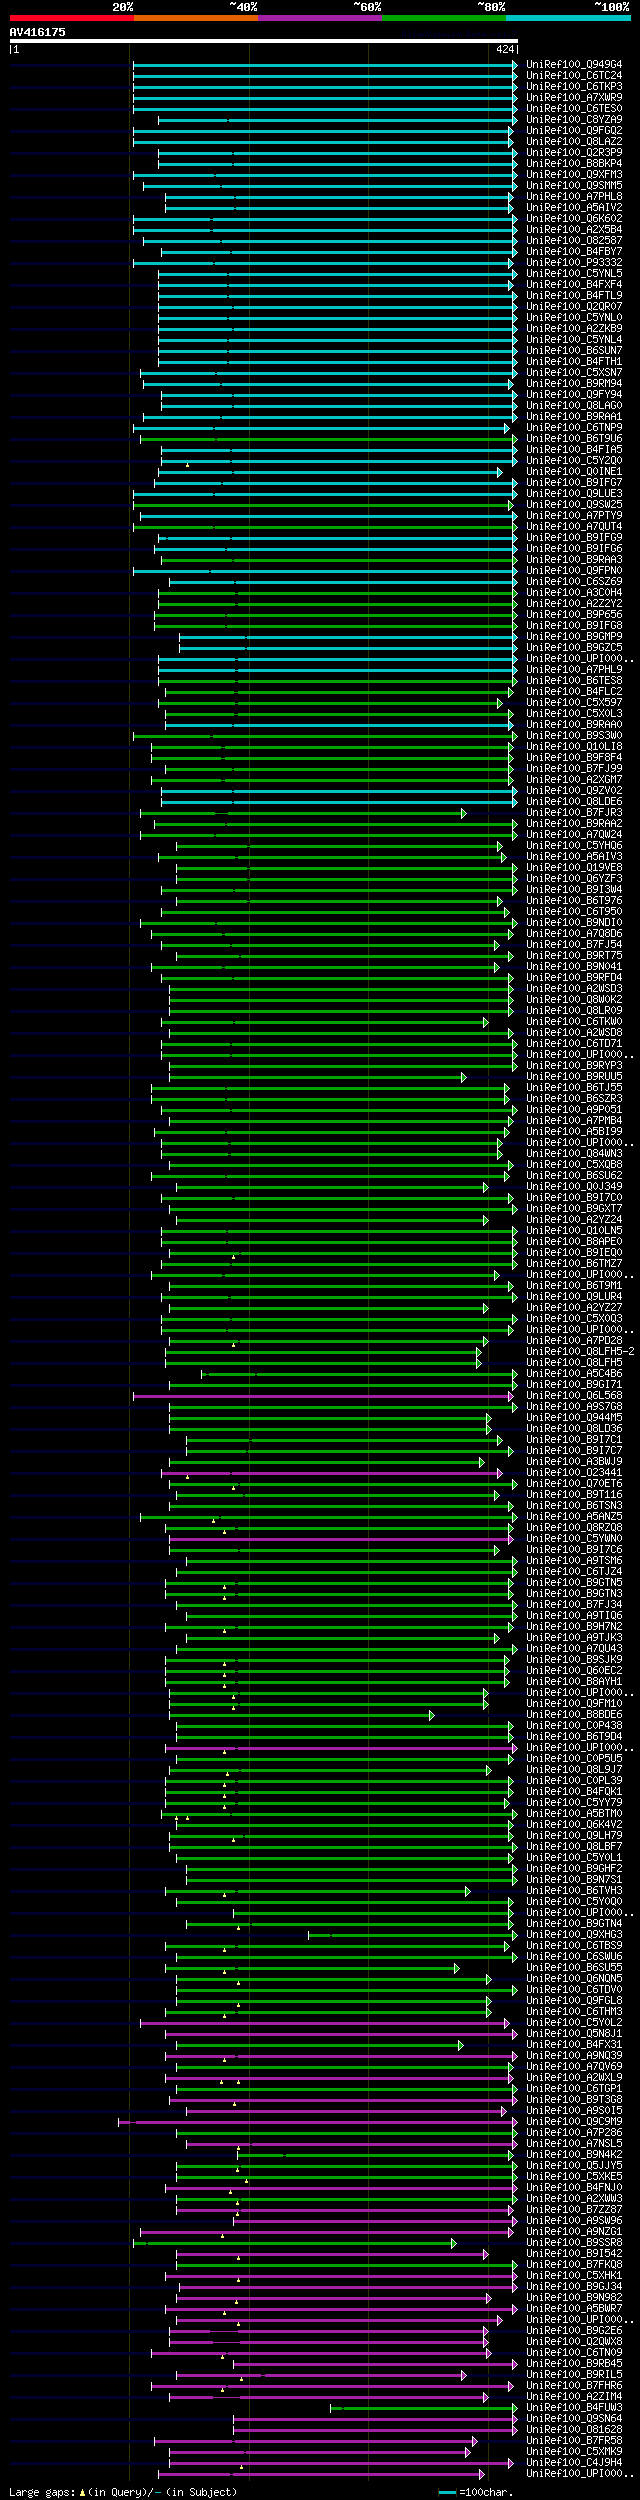Screen dimensions: 640x2500
Task: Click the UniRef100_B6SUN7 label
Action: click(x=574, y=350)
